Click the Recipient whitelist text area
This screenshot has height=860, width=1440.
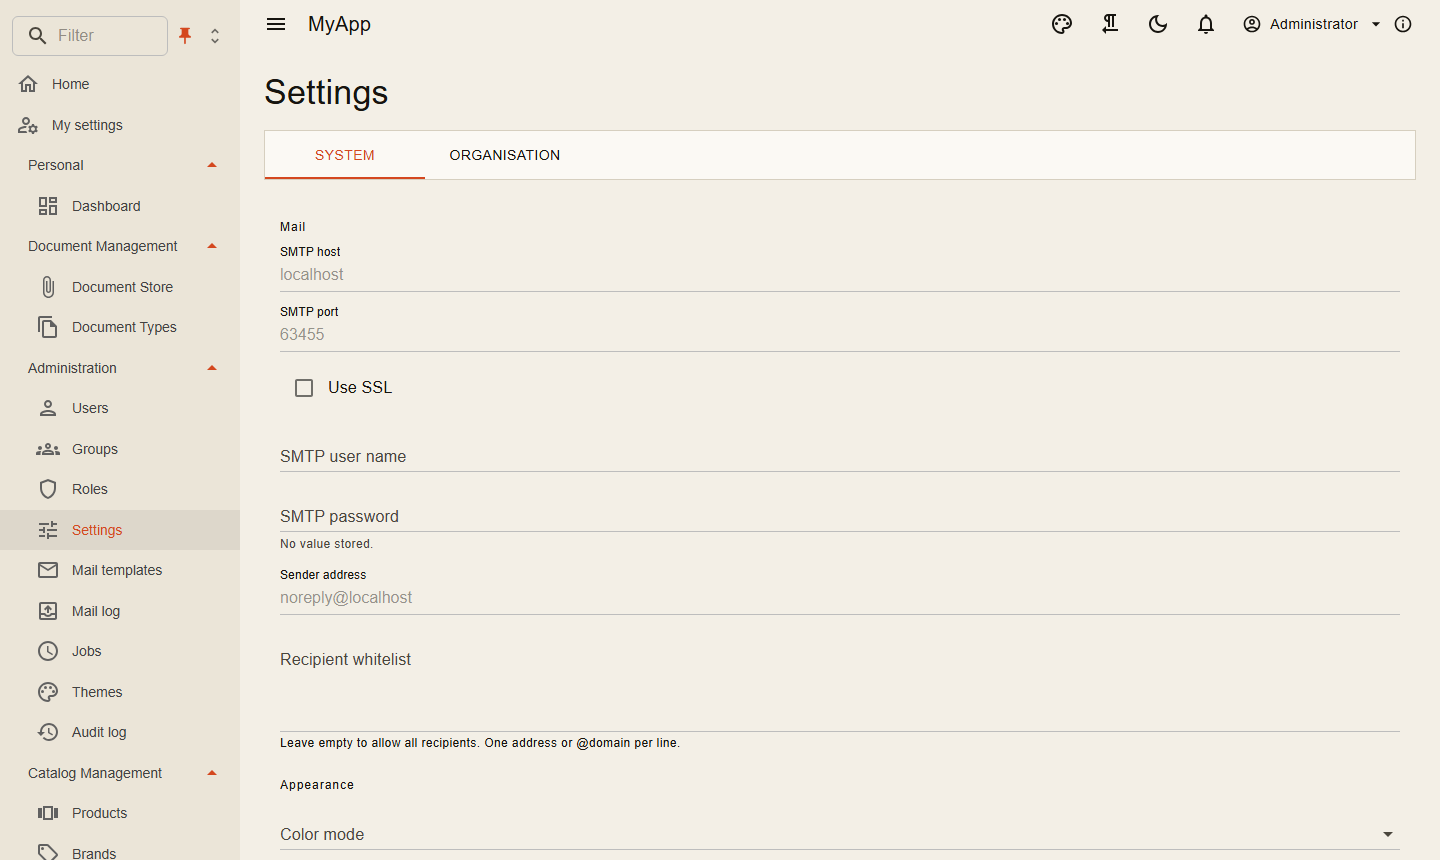(840, 688)
